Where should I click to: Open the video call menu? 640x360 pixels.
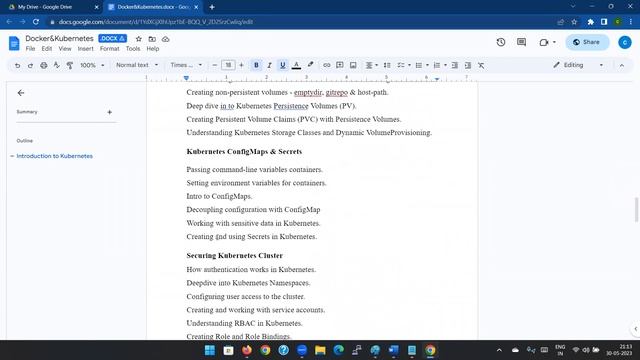[547, 42]
